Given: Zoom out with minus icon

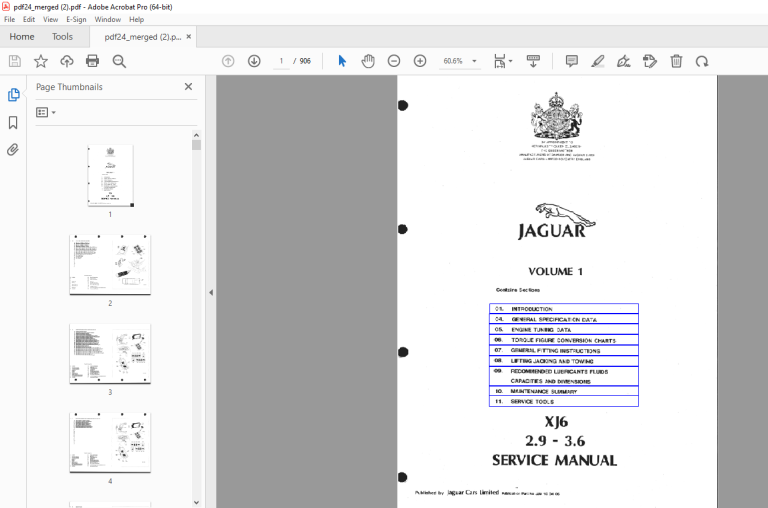Looking at the screenshot, I should [x=394, y=61].
